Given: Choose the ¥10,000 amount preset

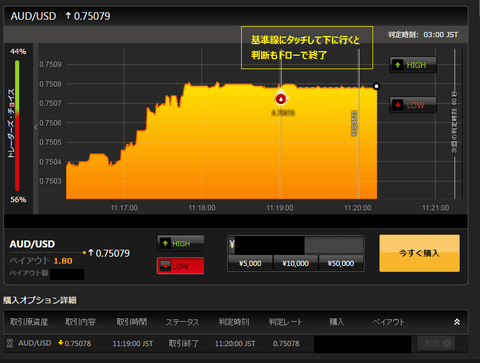Looking at the screenshot, I should (x=296, y=263).
